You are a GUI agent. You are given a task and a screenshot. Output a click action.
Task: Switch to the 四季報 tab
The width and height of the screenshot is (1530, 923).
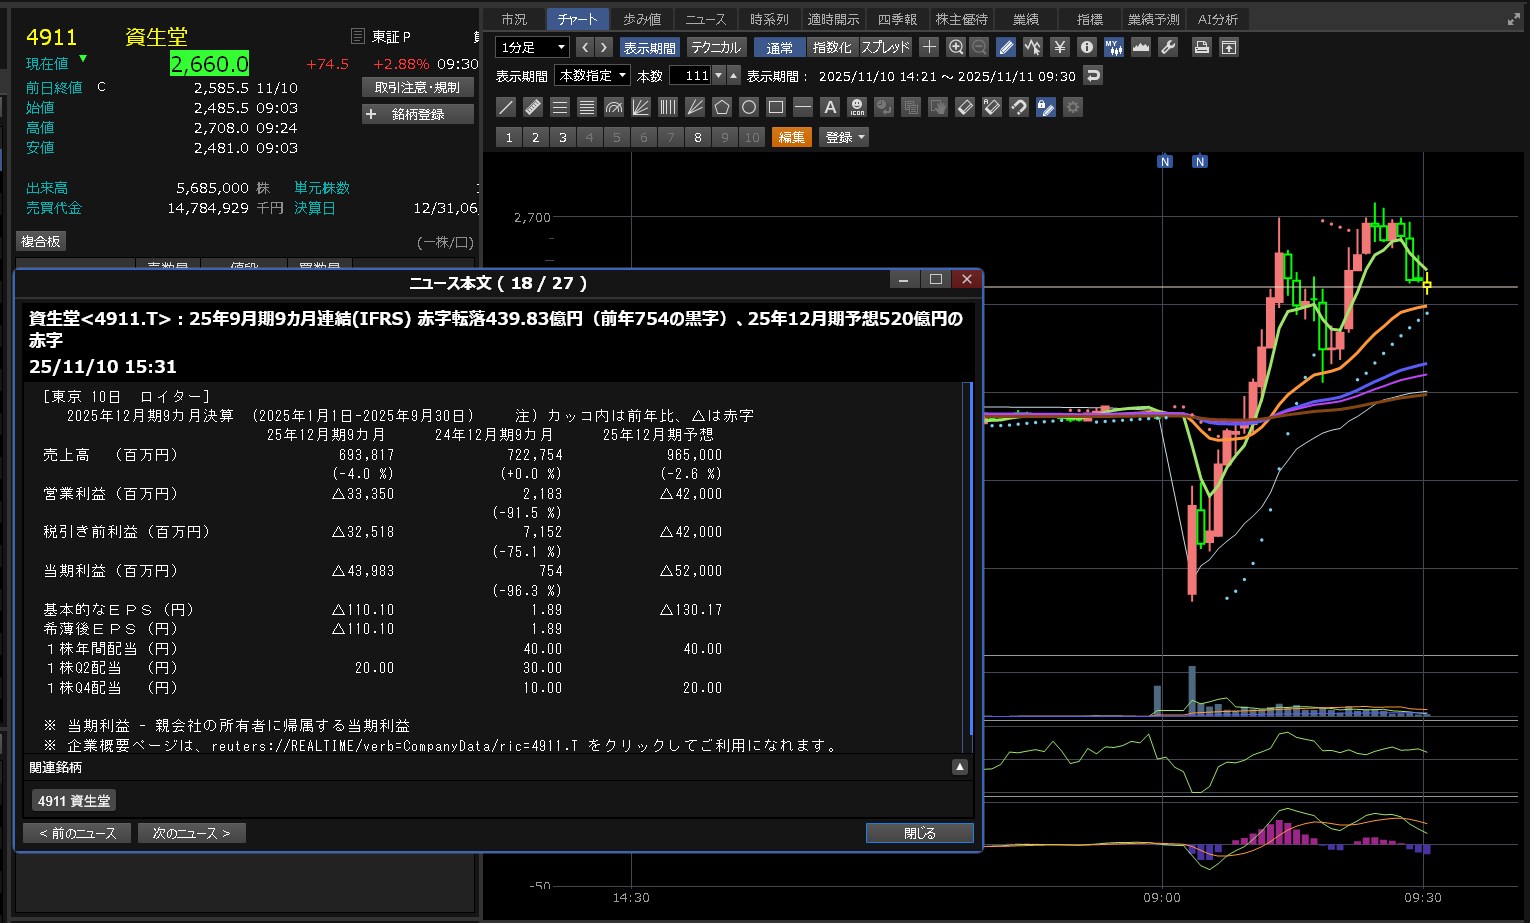click(x=896, y=19)
